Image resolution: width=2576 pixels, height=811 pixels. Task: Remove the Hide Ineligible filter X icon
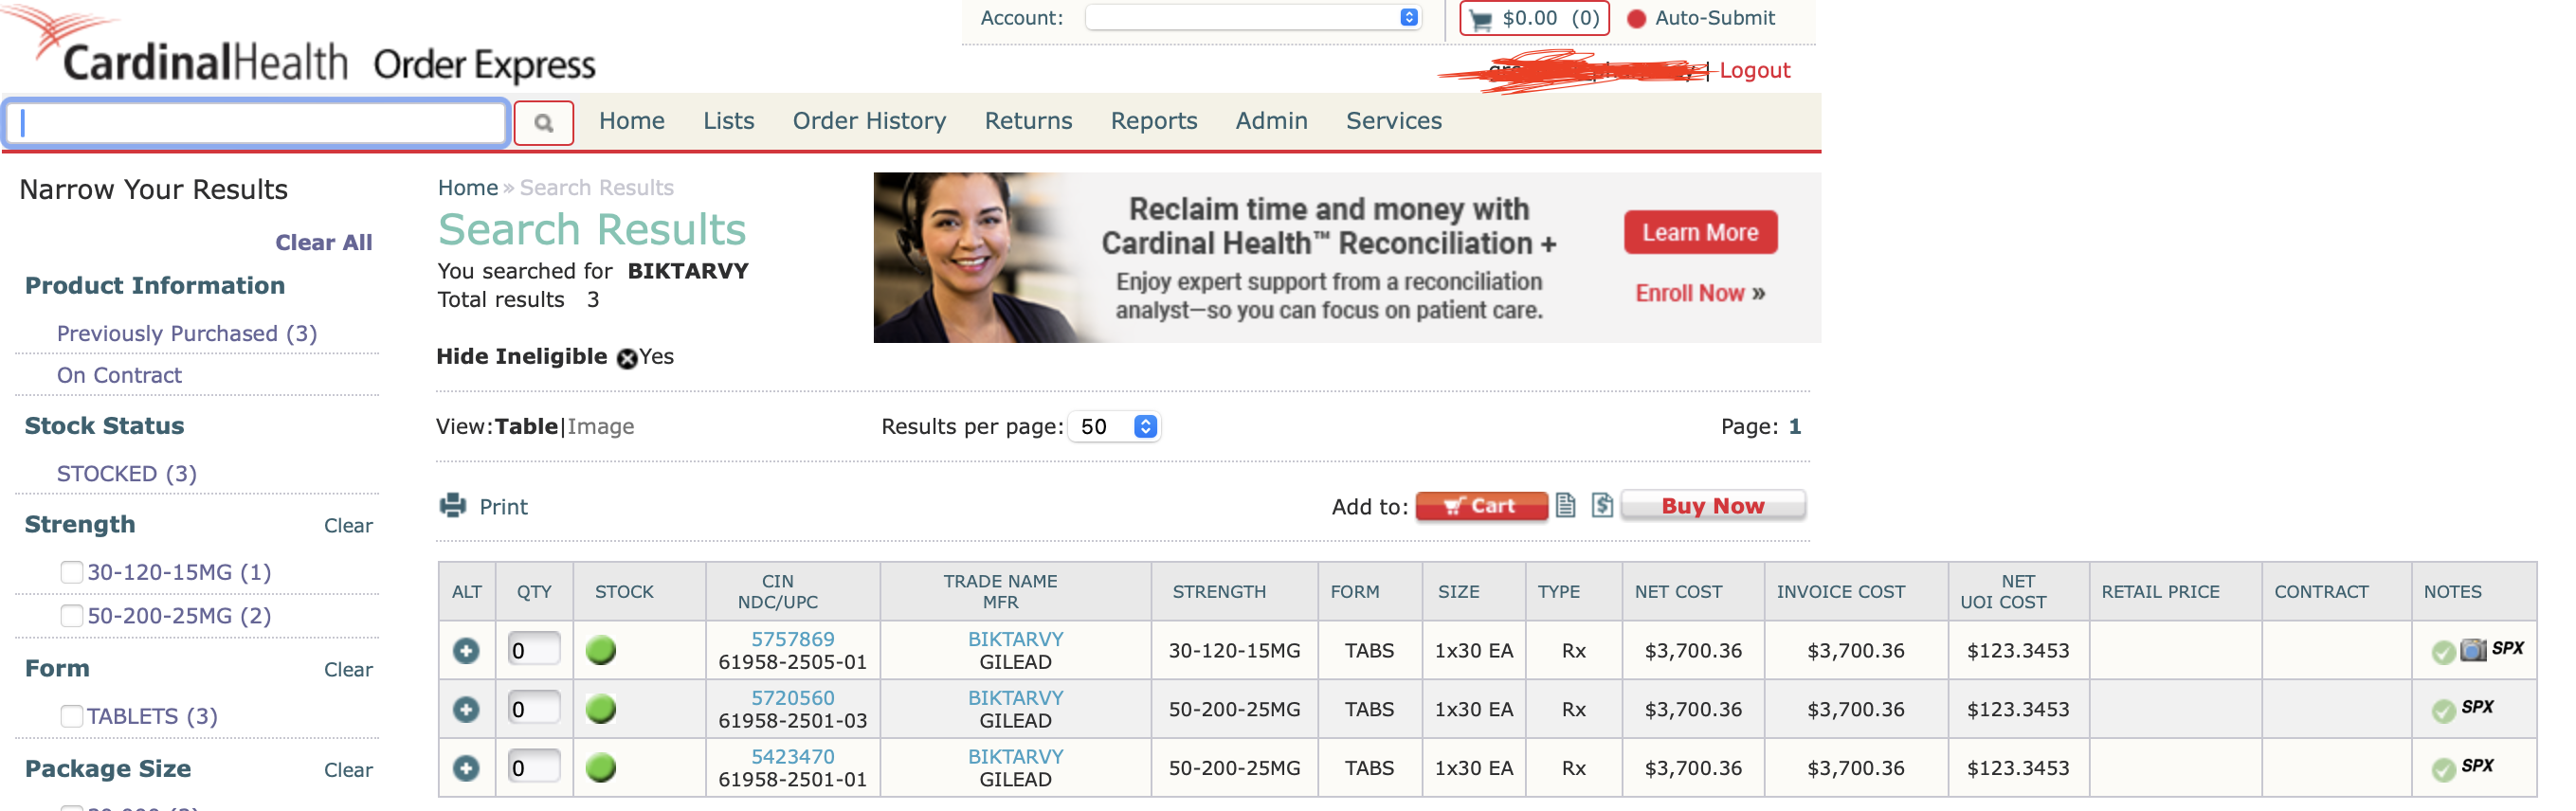tap(627, 359)
